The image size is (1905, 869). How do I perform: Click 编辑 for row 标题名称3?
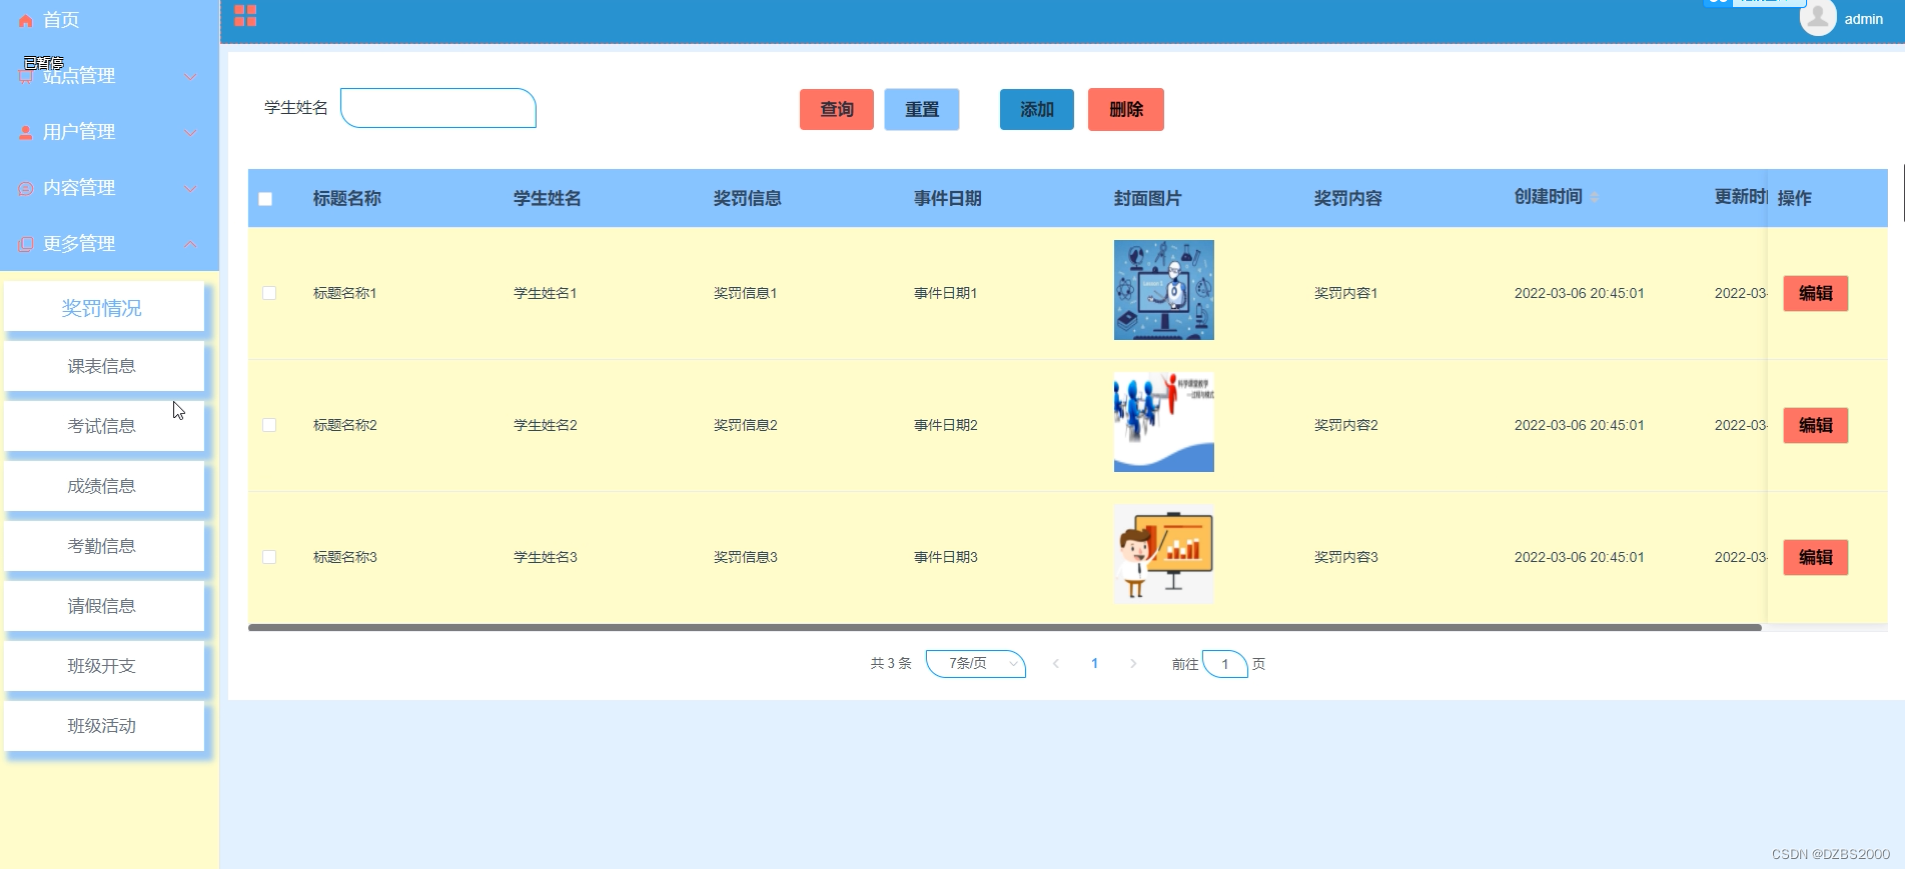tap(1816, 557)
